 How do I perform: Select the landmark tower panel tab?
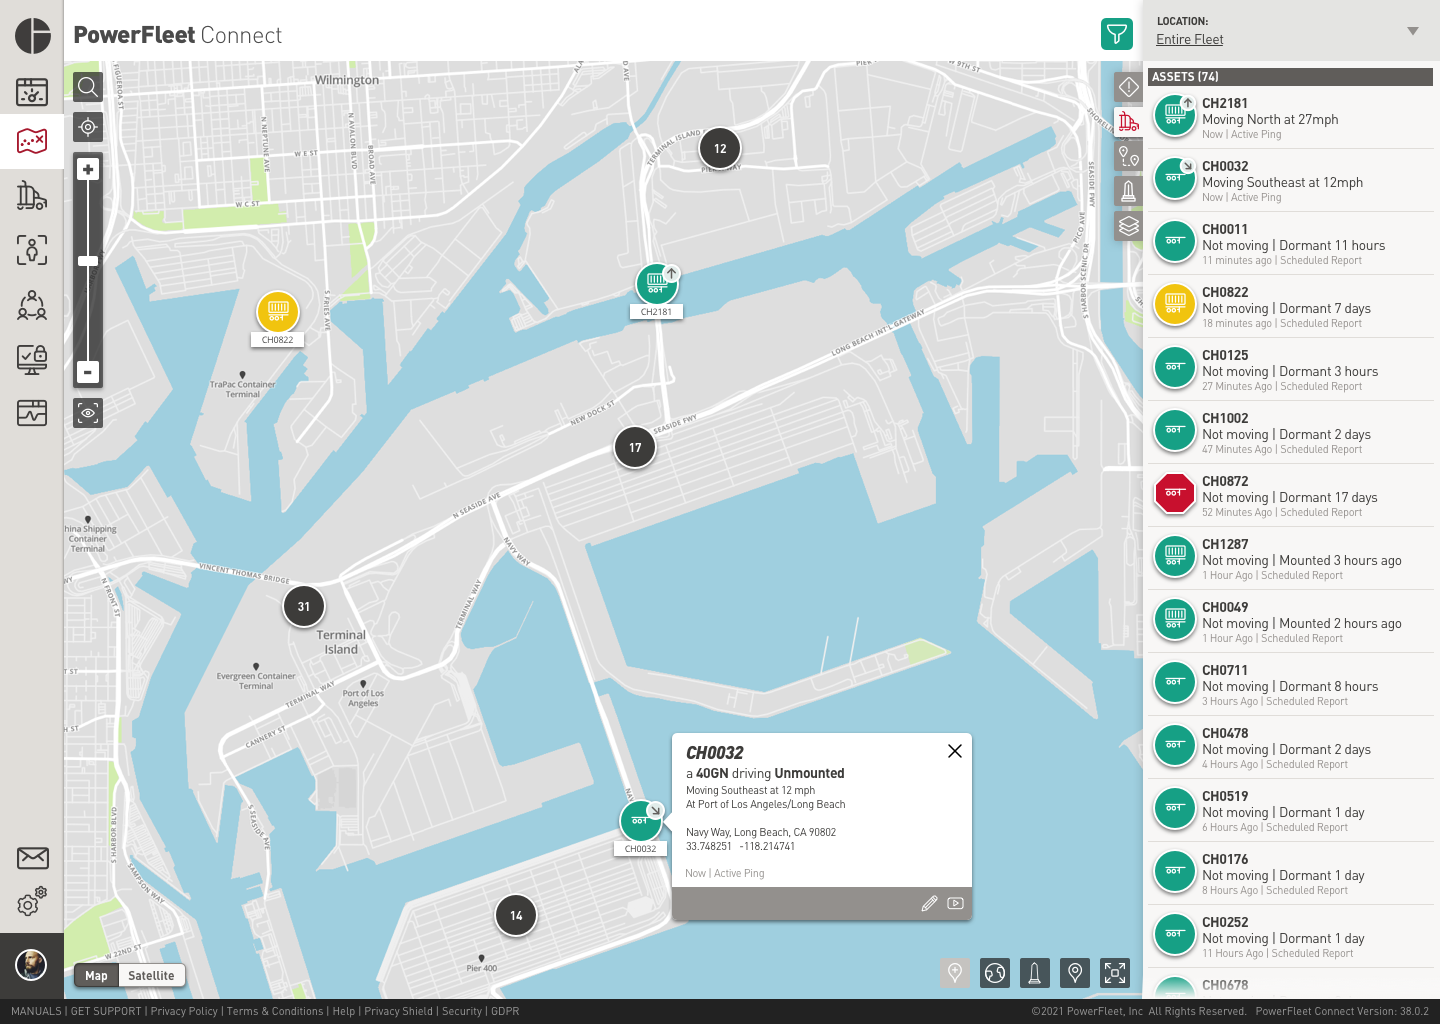(1128, 191)
